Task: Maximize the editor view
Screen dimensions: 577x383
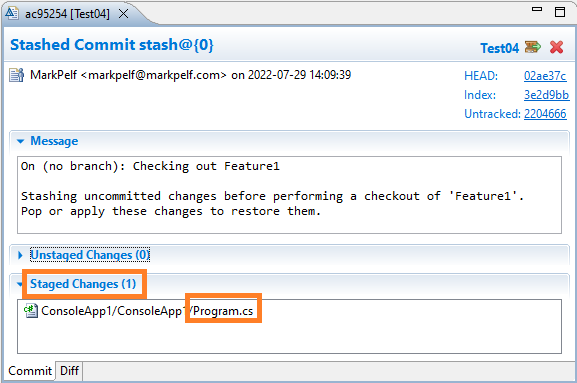Action: tap(560, 12)
